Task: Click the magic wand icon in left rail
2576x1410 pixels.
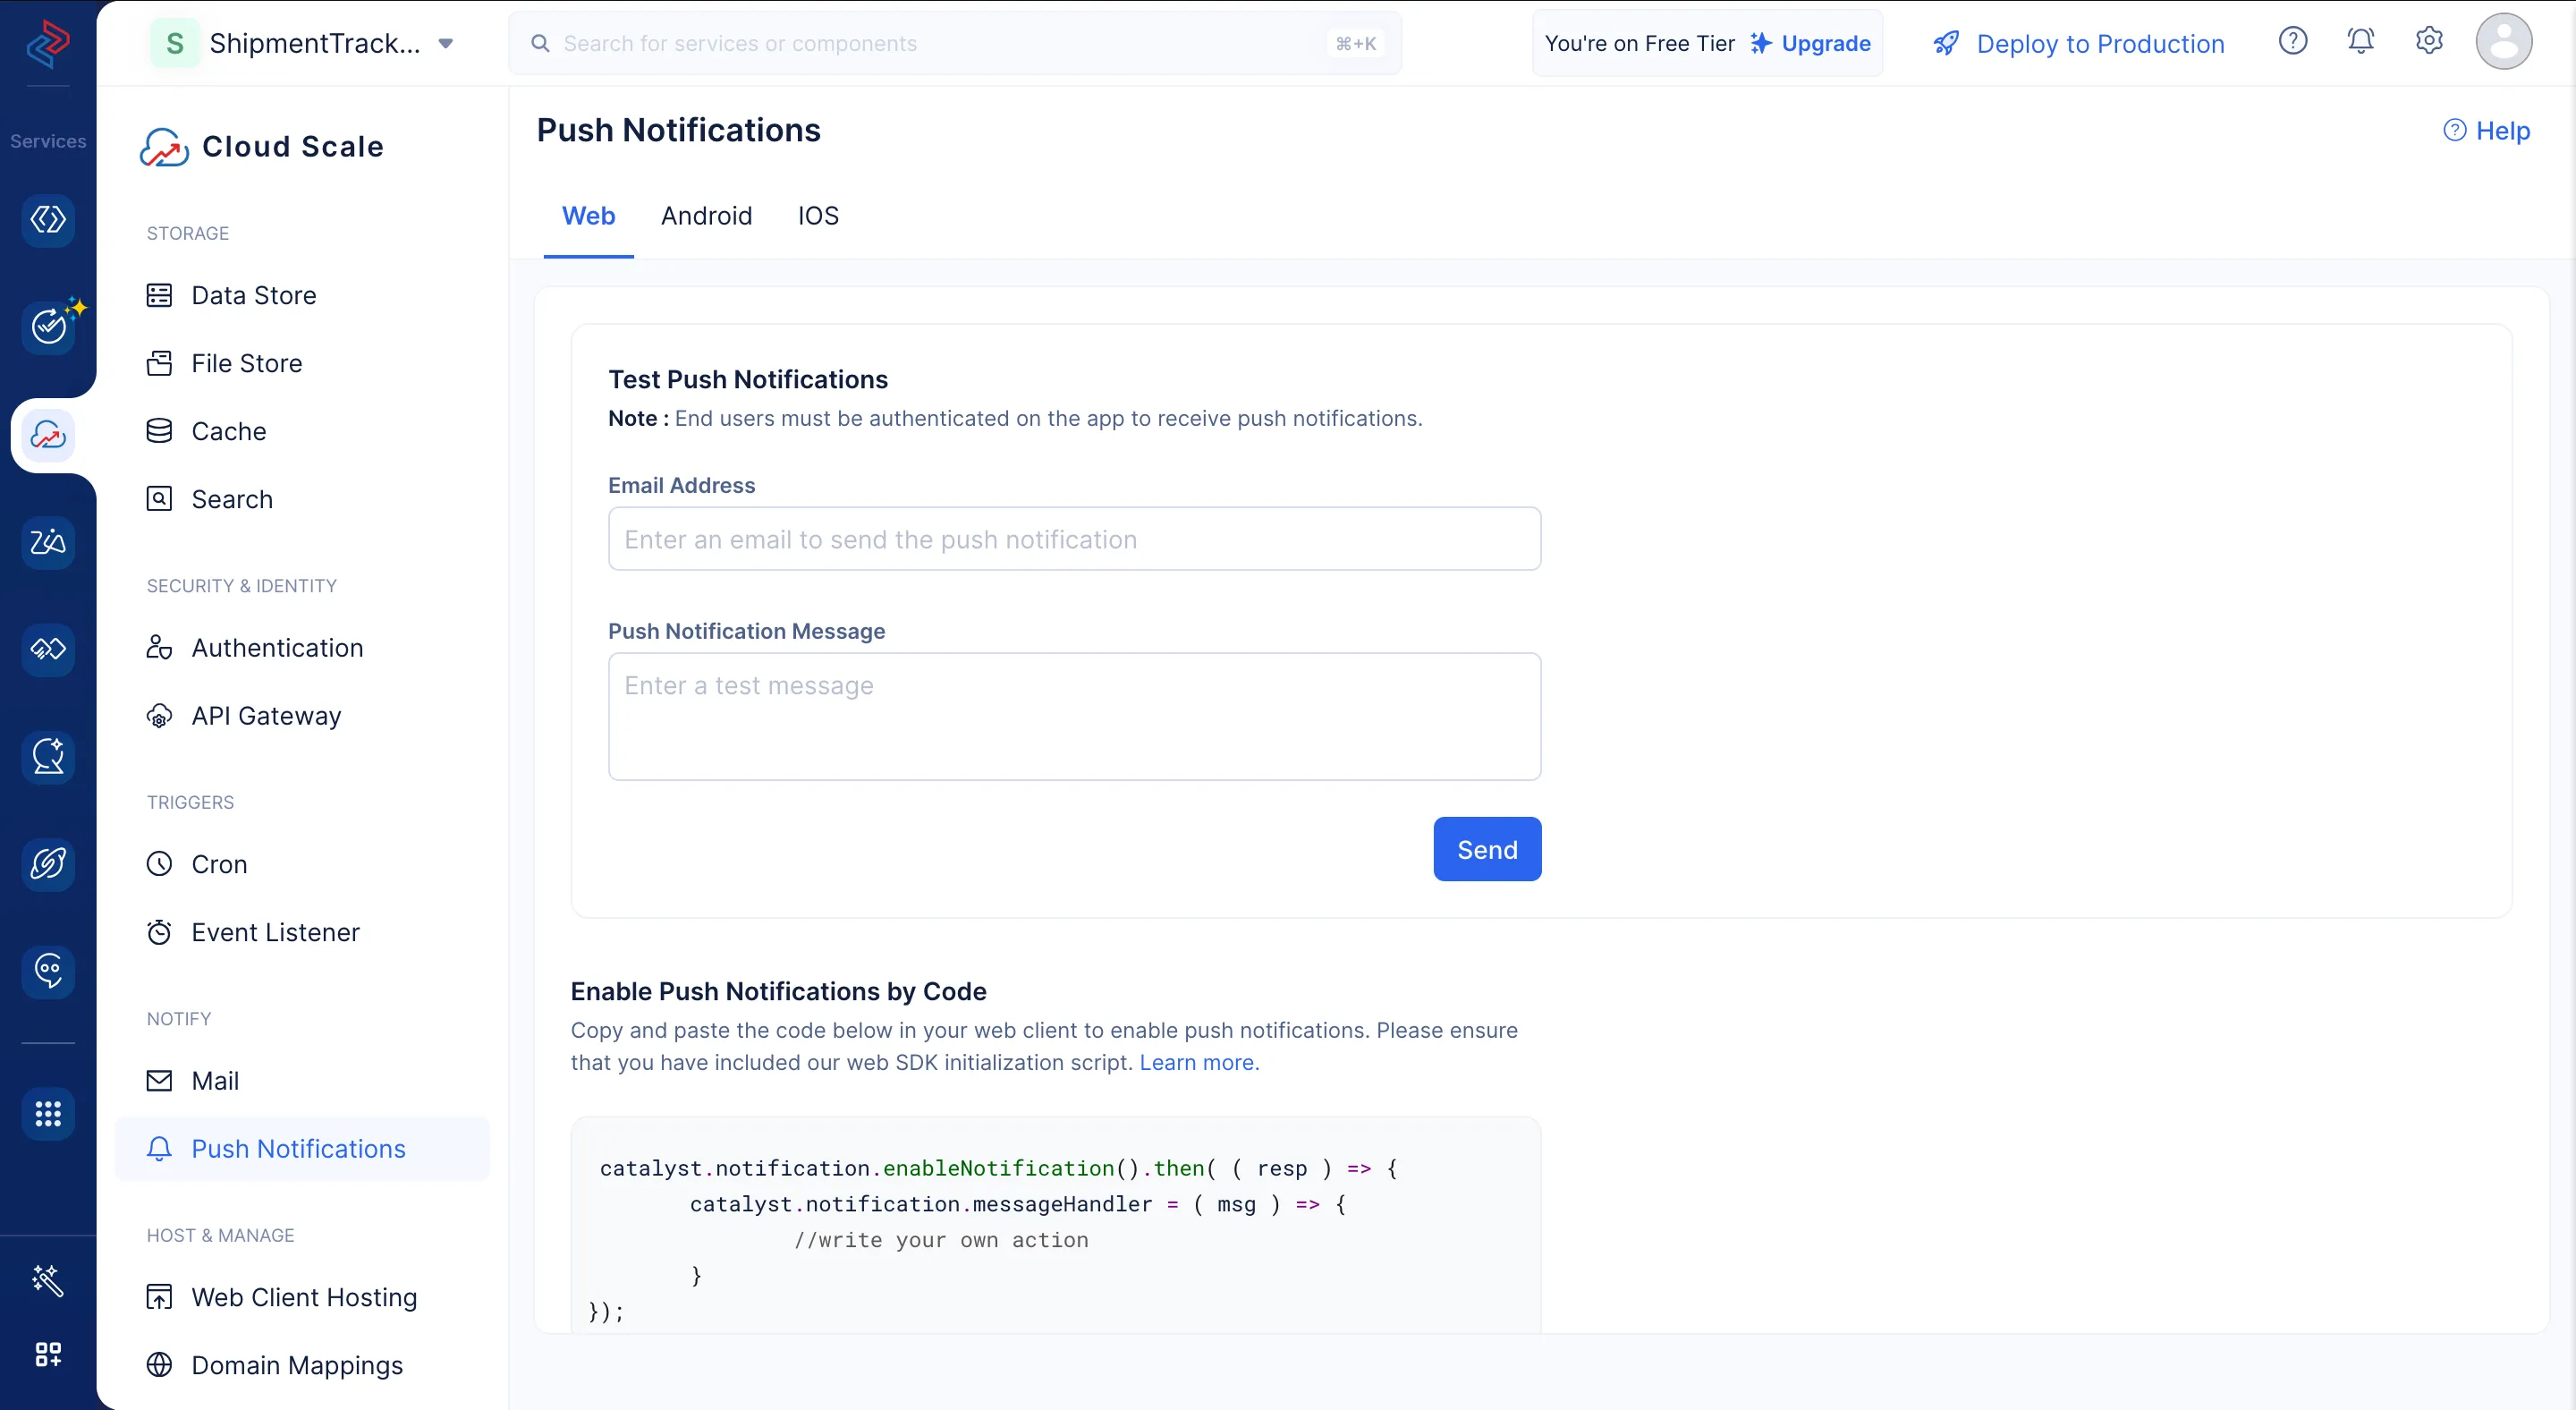Action: click(x=48, y=1280)
